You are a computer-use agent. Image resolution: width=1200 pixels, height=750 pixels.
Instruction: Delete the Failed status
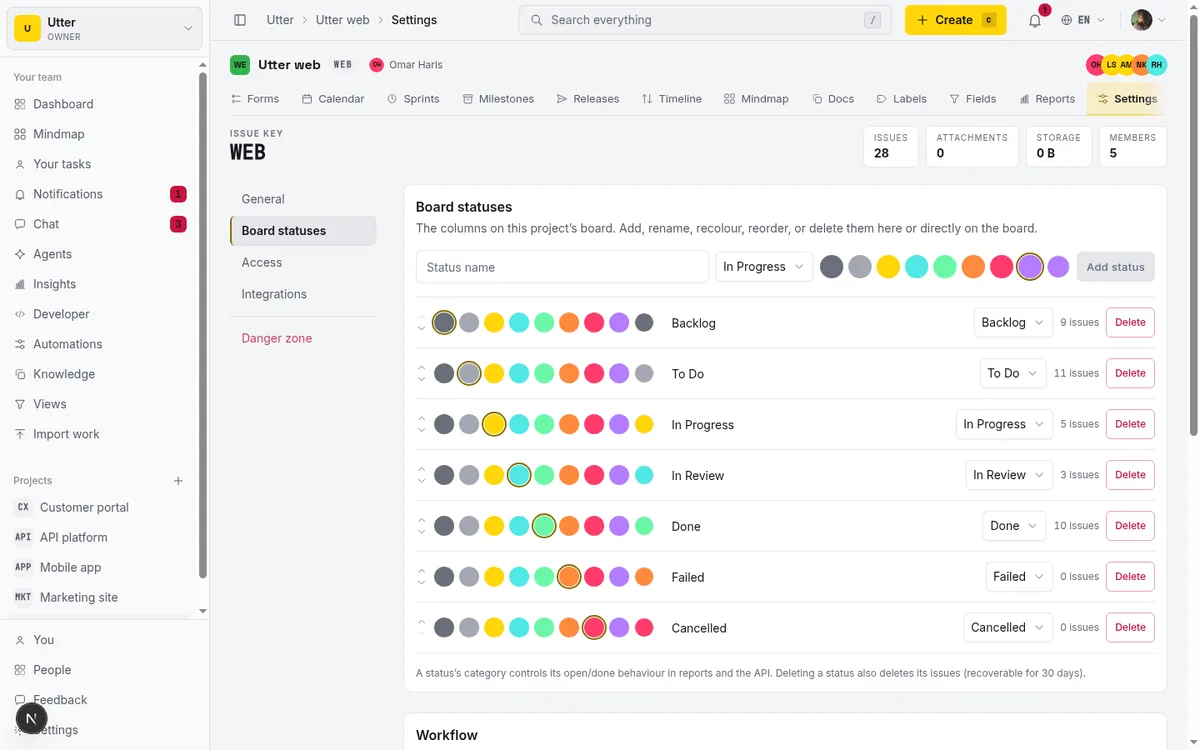coord(1130,577)
